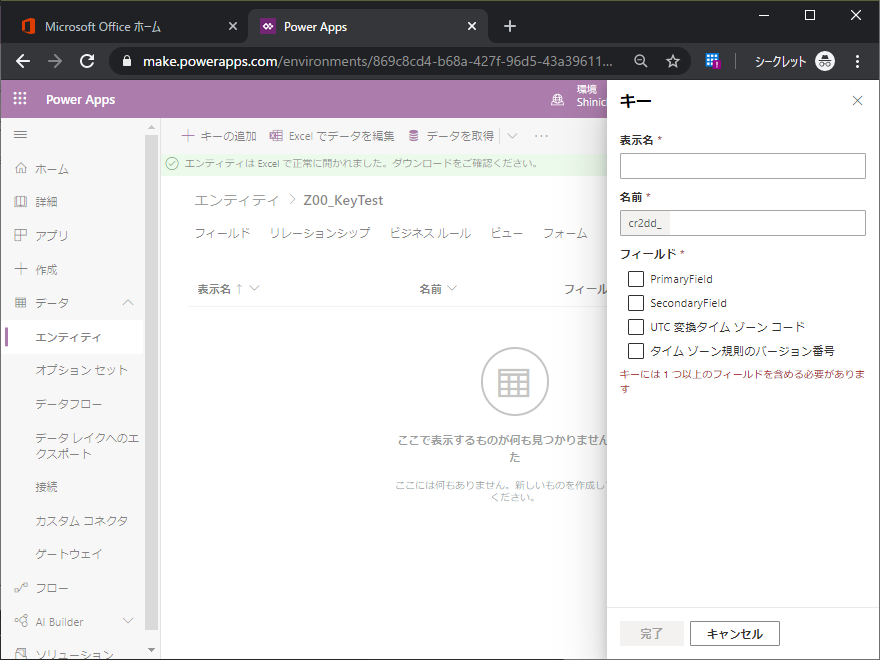Click the キャンセル button
The height and width of the screenshot is (660, 880).
(x=735, y=634)
